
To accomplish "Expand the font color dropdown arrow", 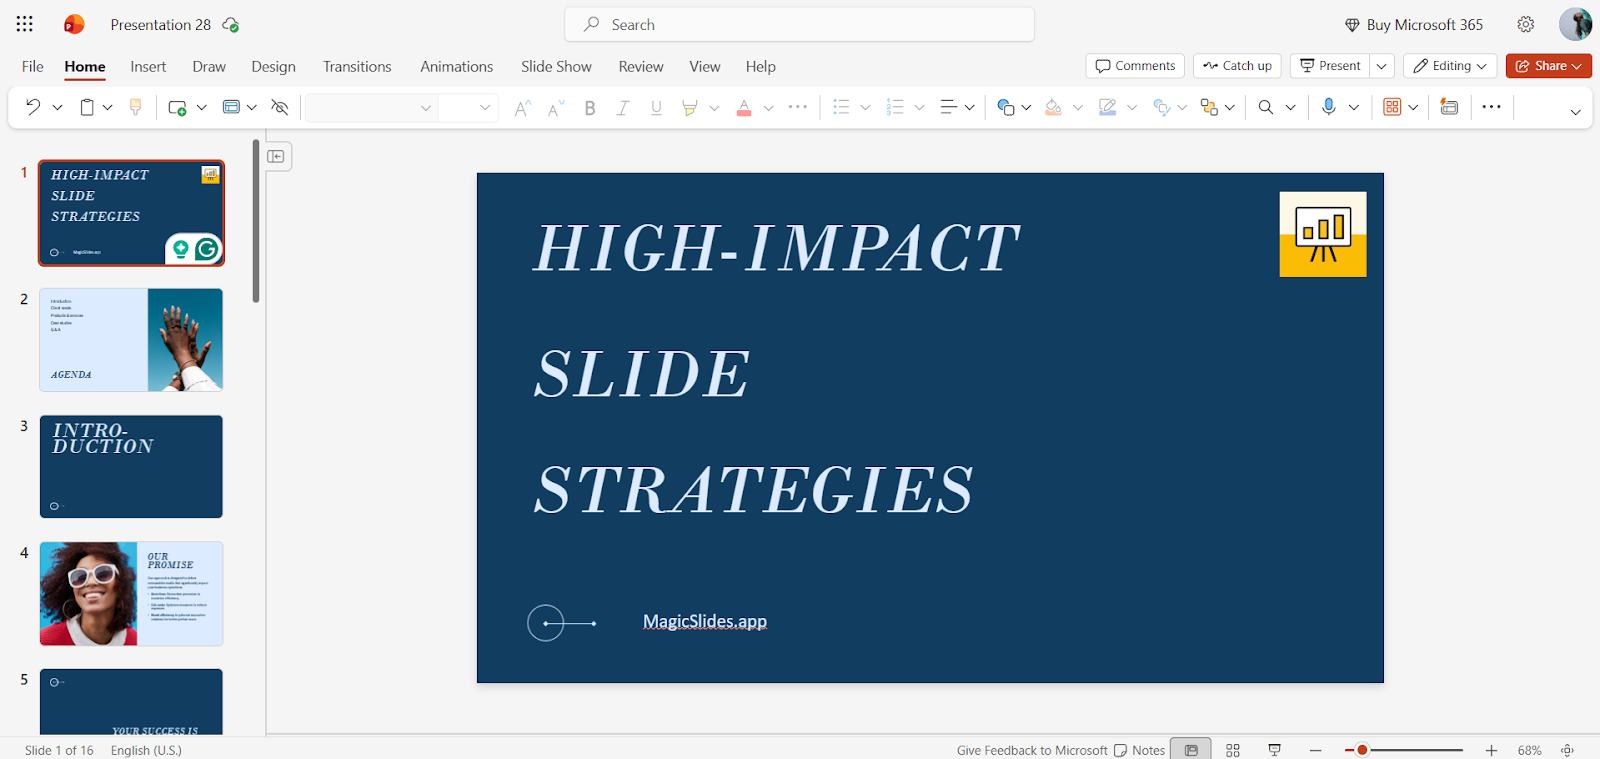I will pyautogui.click(x=768, y=108).
